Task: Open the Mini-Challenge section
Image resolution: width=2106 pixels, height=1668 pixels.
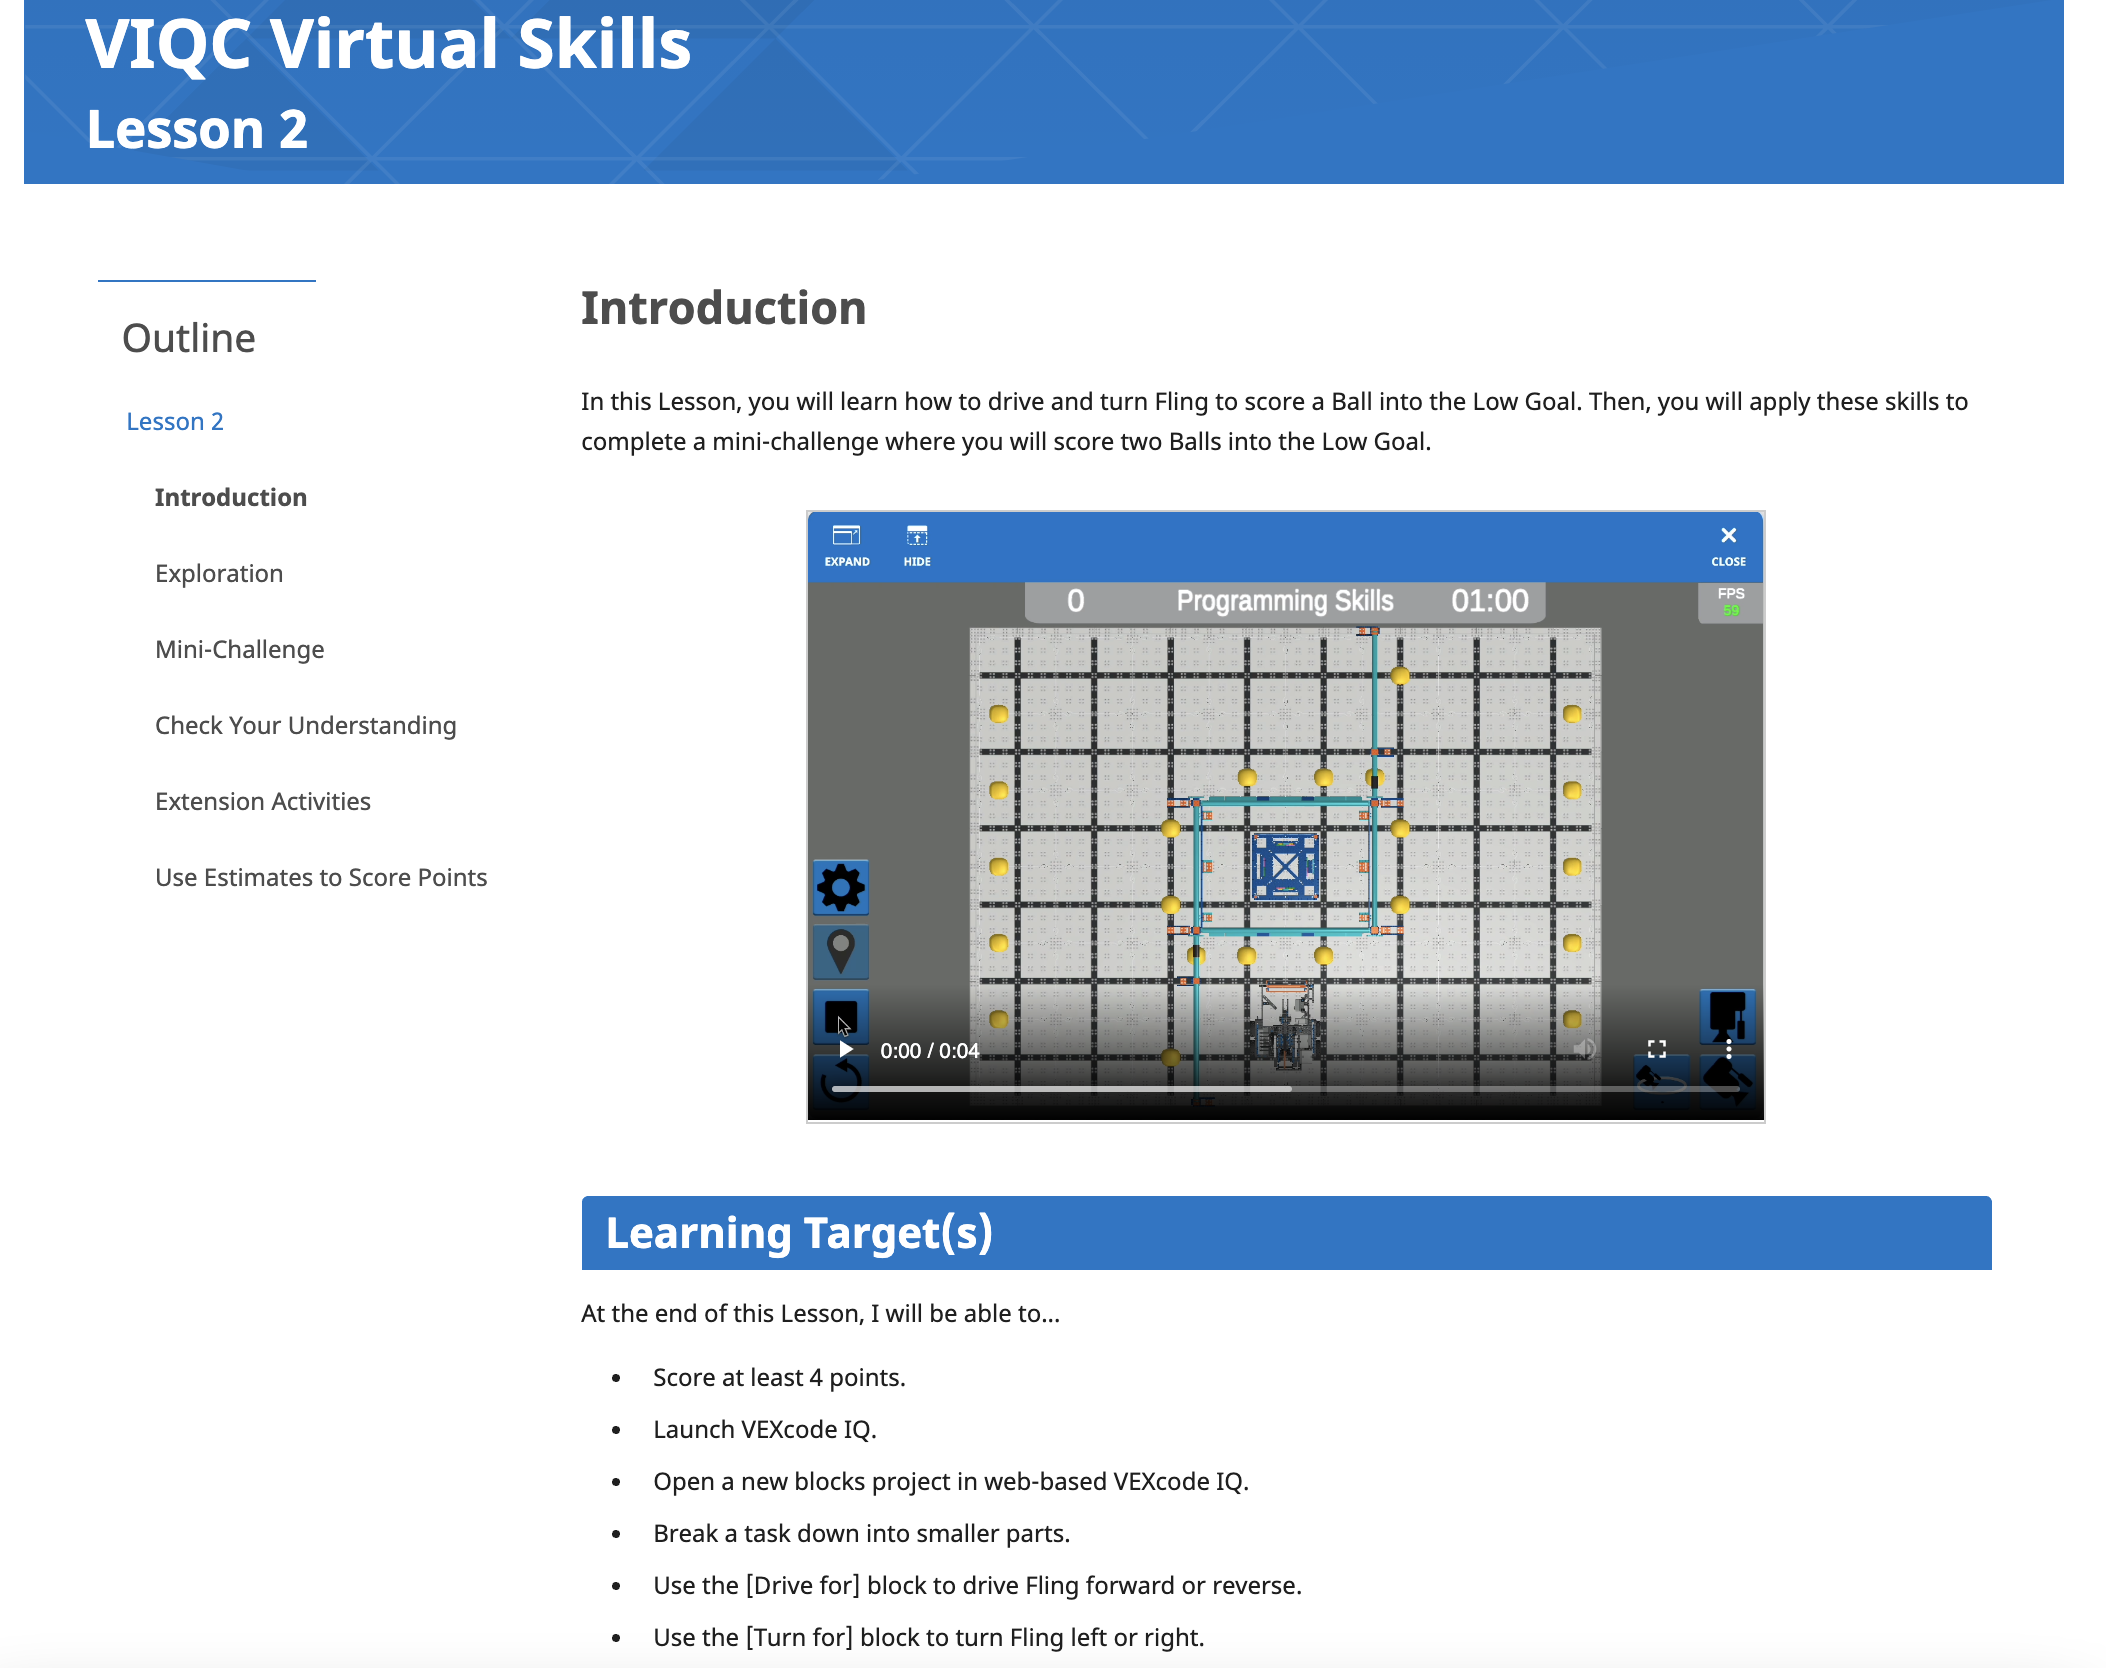Action: (x=239, y=649)
